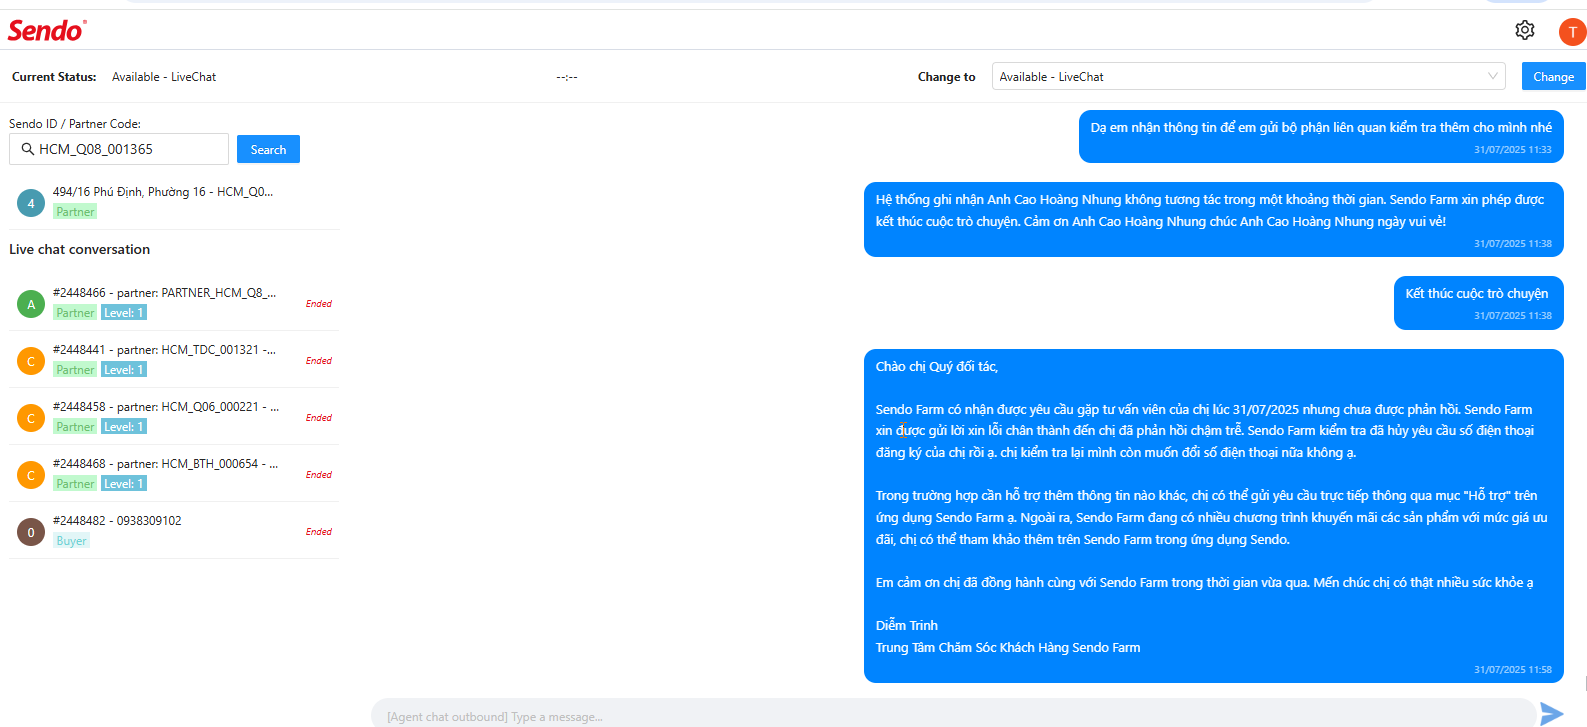Click message starting 'Dạ em nhận thông tin'
The width and height of the screenshot is (1587, 727).
[1321, 136]
